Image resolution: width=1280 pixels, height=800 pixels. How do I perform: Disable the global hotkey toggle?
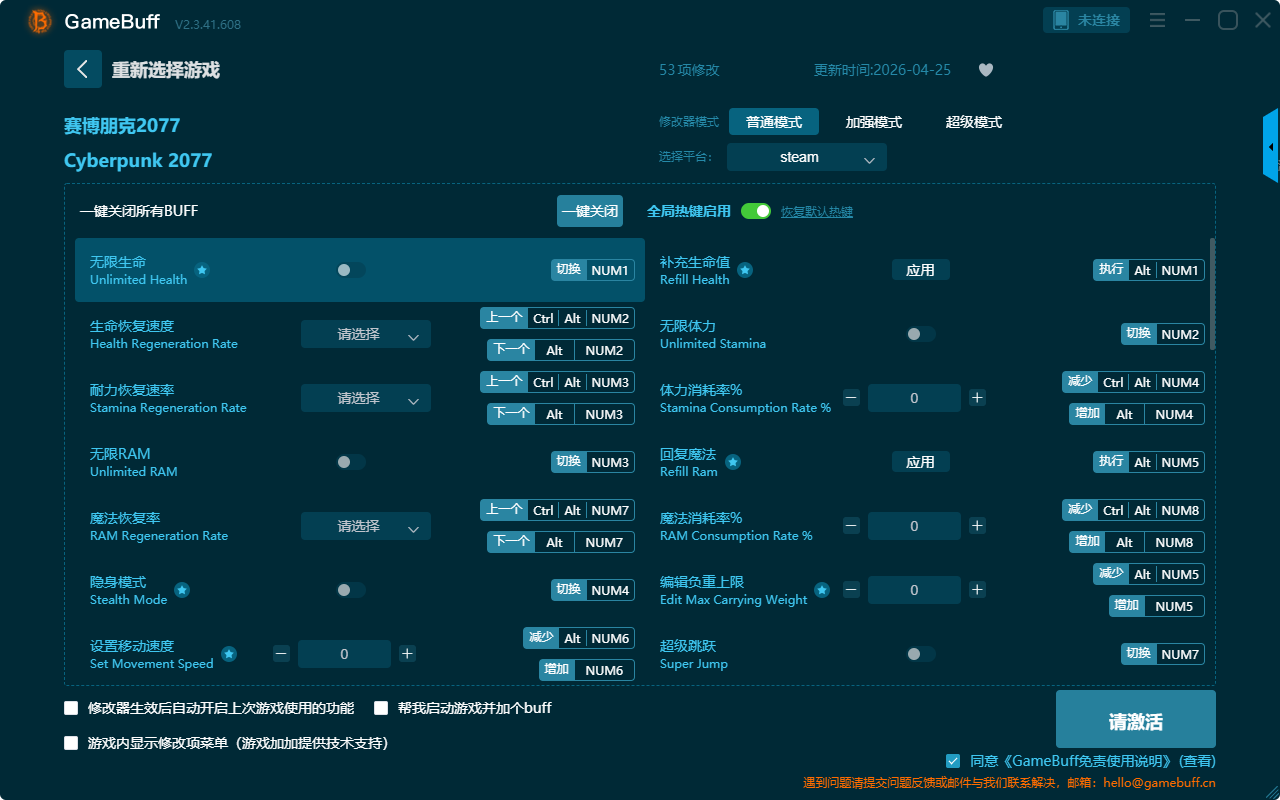coord(756,211)
